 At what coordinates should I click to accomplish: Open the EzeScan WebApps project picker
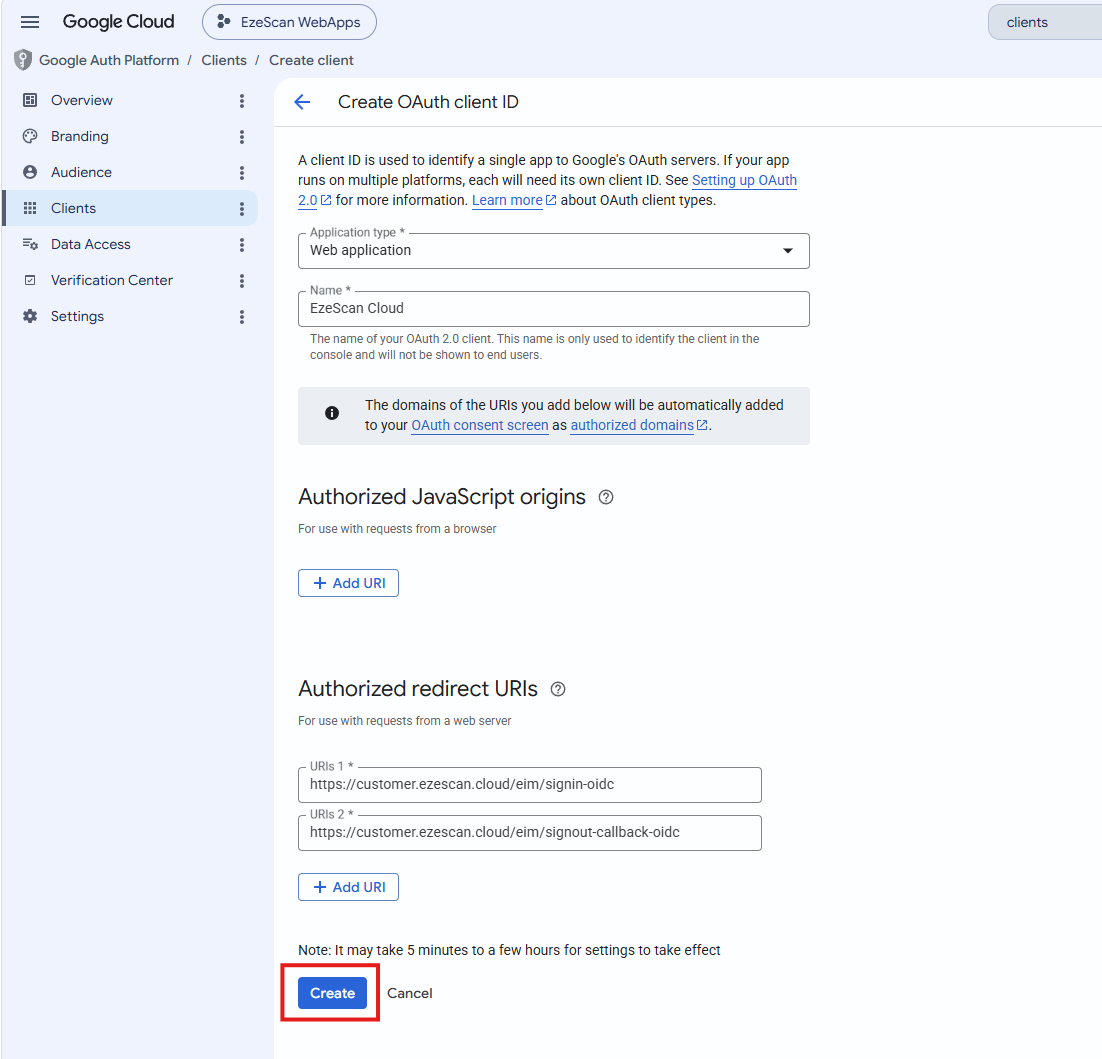[x=289, y=22]
